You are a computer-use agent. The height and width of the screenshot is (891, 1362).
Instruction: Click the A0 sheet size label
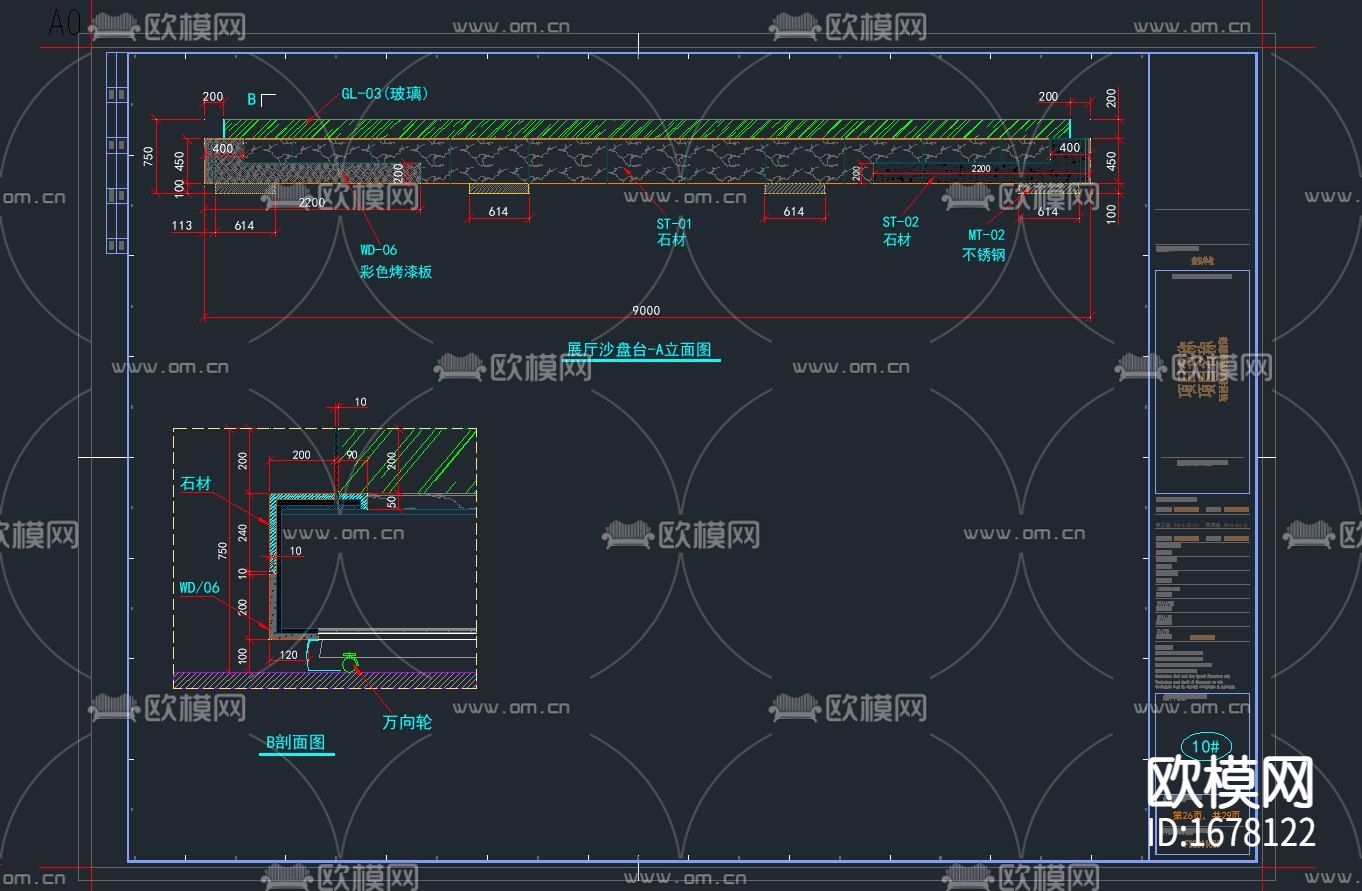click(x=65, y=24)
